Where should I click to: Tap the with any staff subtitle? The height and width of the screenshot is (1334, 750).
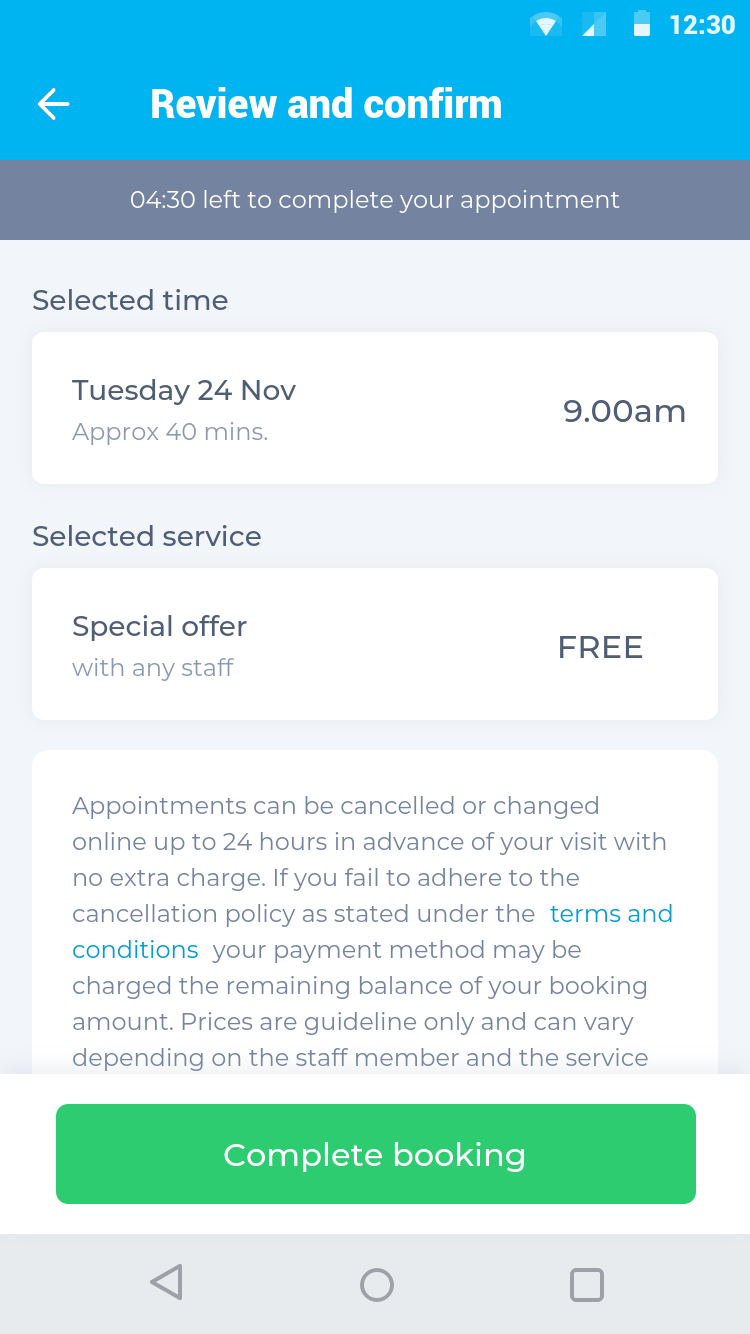click(152, 668)
